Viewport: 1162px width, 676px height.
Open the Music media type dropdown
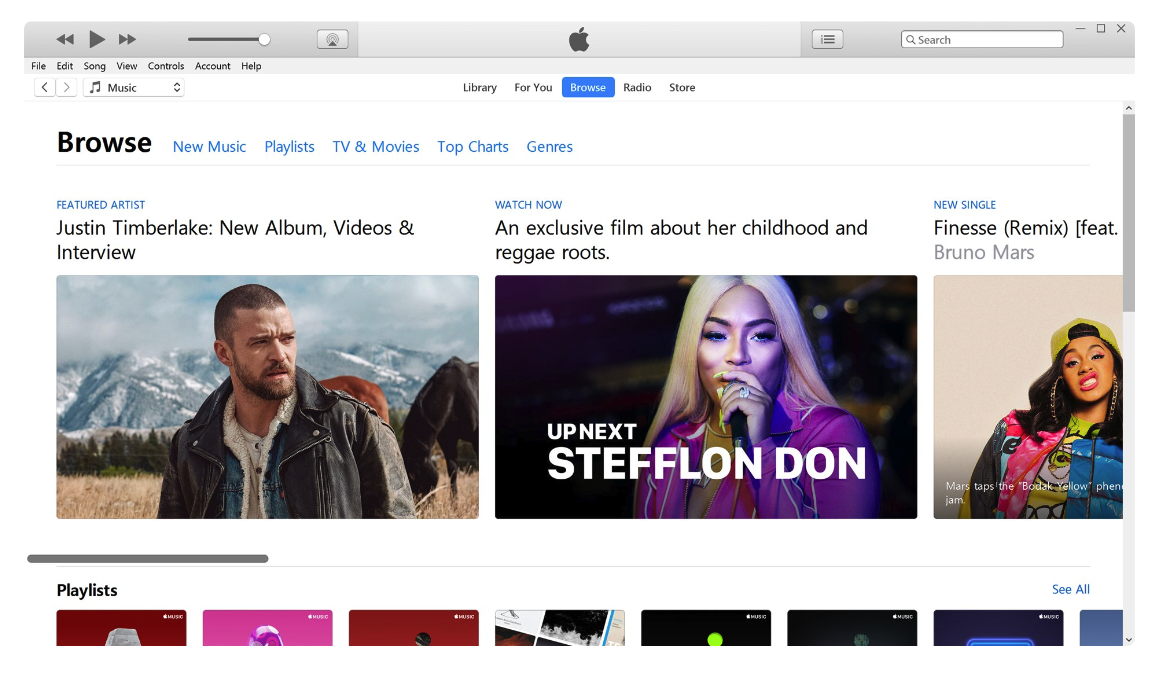[x=133, y=87]
